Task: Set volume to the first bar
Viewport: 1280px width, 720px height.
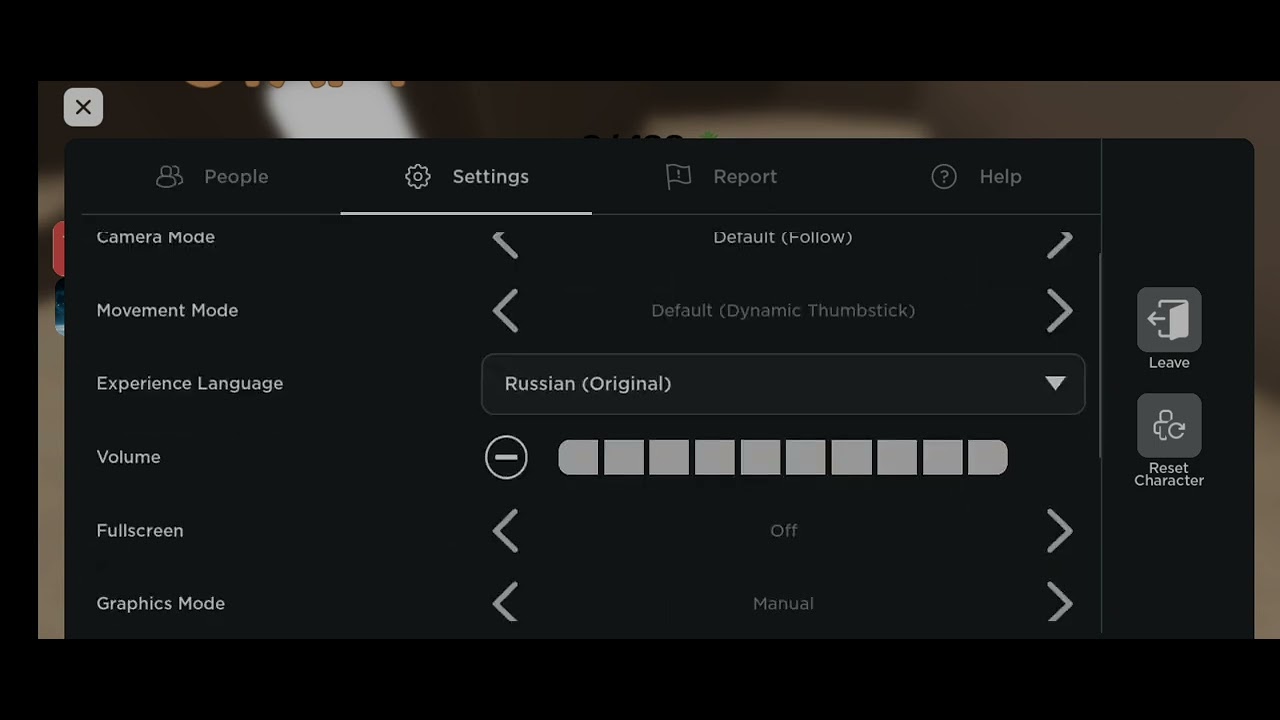Action: point(578,458)
